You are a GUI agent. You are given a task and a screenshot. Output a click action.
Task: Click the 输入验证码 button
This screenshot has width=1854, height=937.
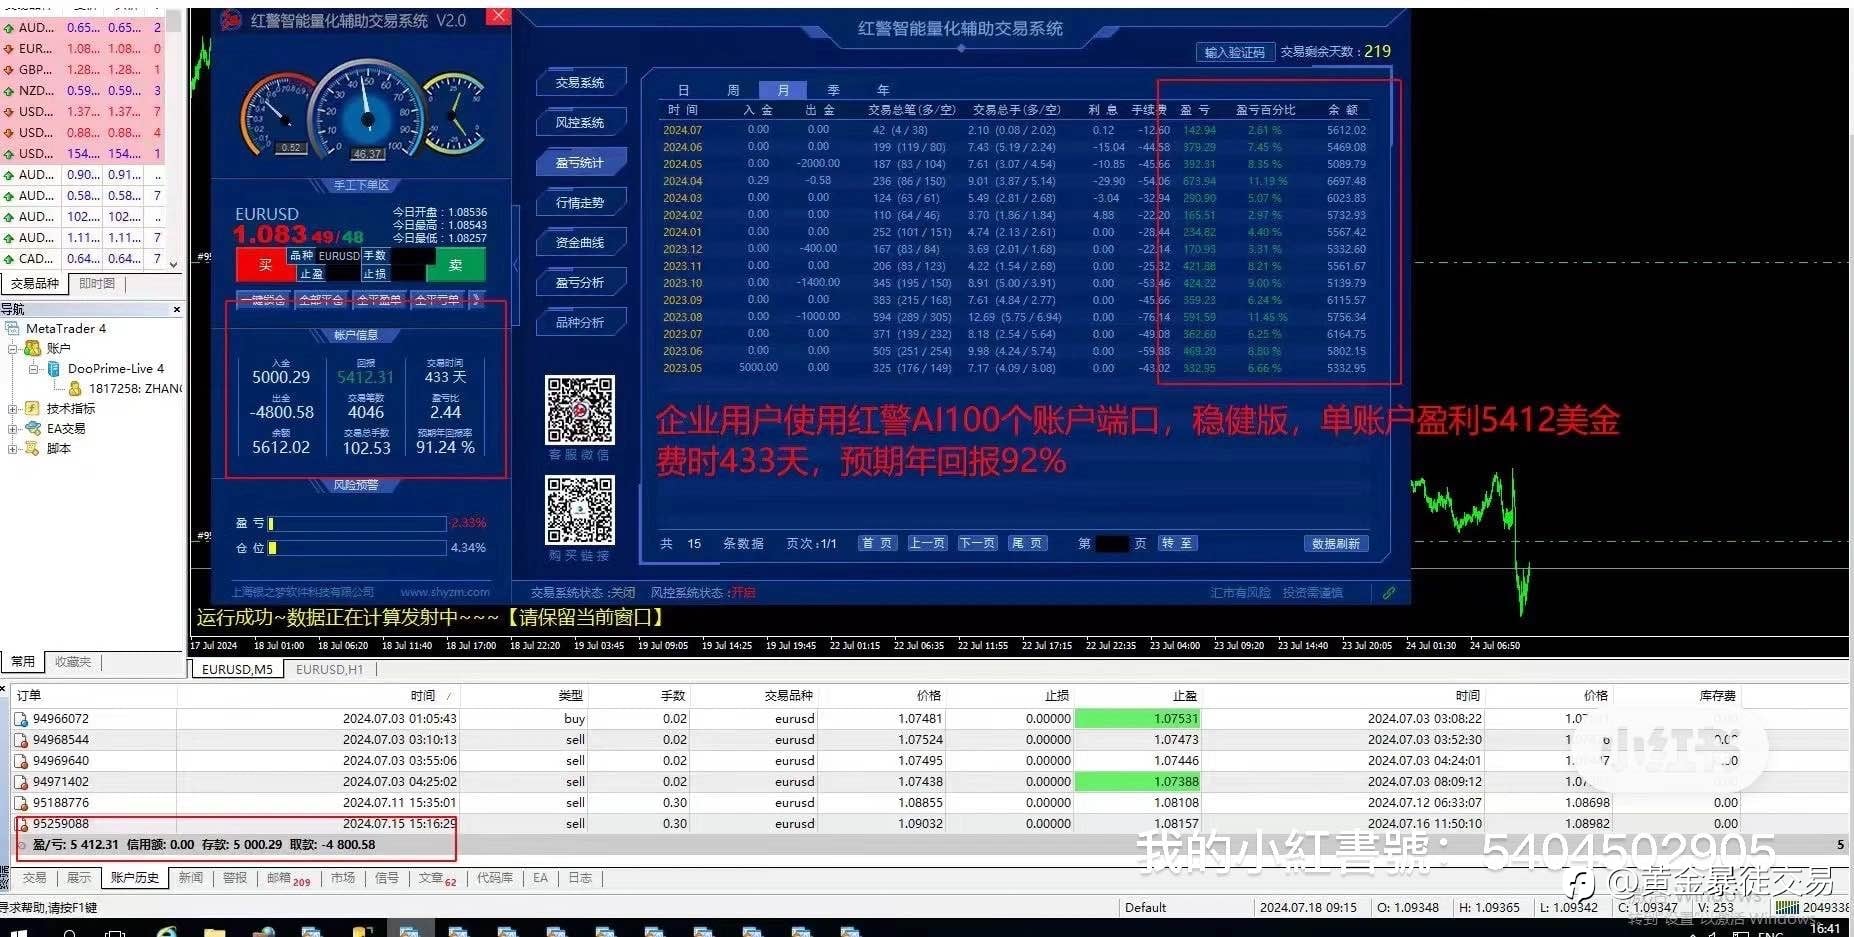tap(1235, 52)
